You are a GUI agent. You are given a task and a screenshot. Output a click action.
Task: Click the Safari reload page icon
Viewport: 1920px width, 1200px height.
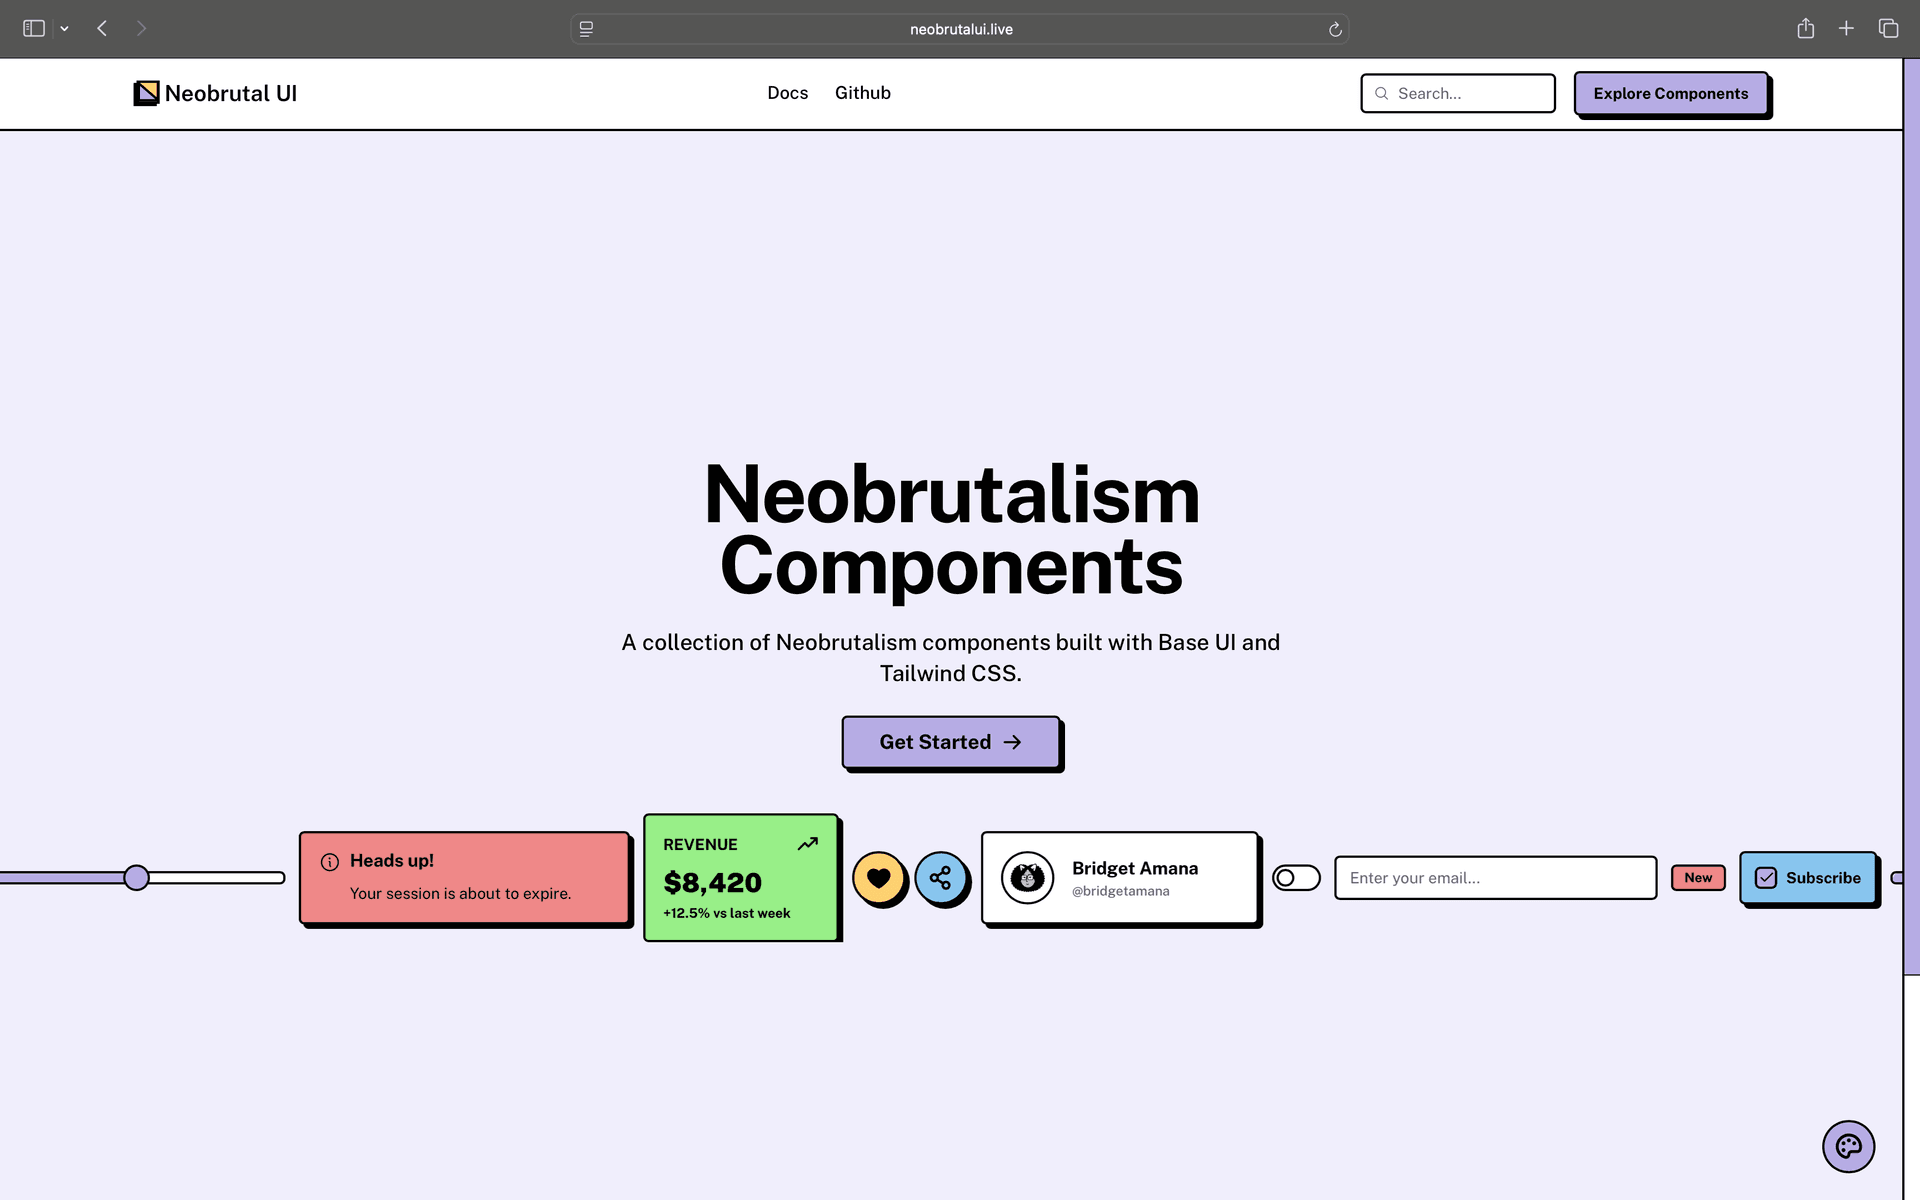(x=1334, y=29)
